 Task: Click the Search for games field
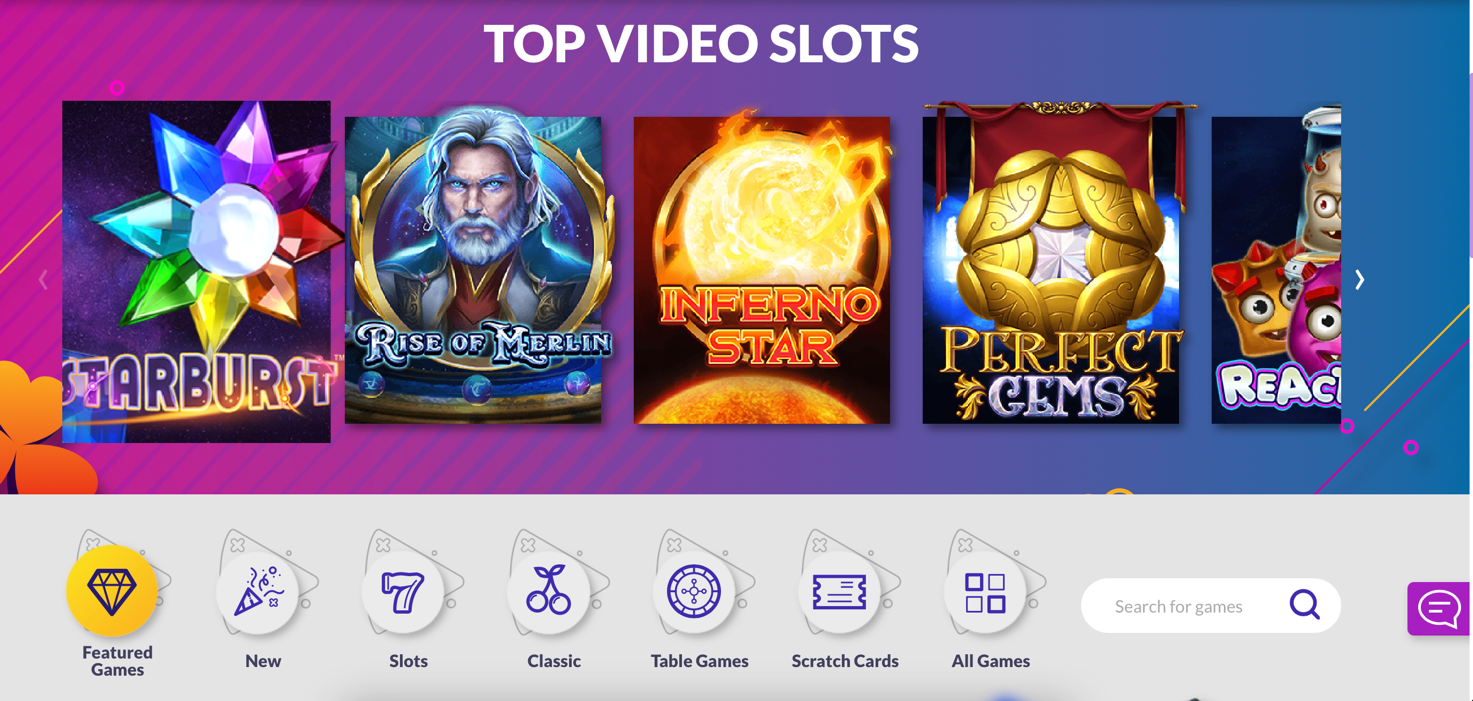tap(1211, 606)
